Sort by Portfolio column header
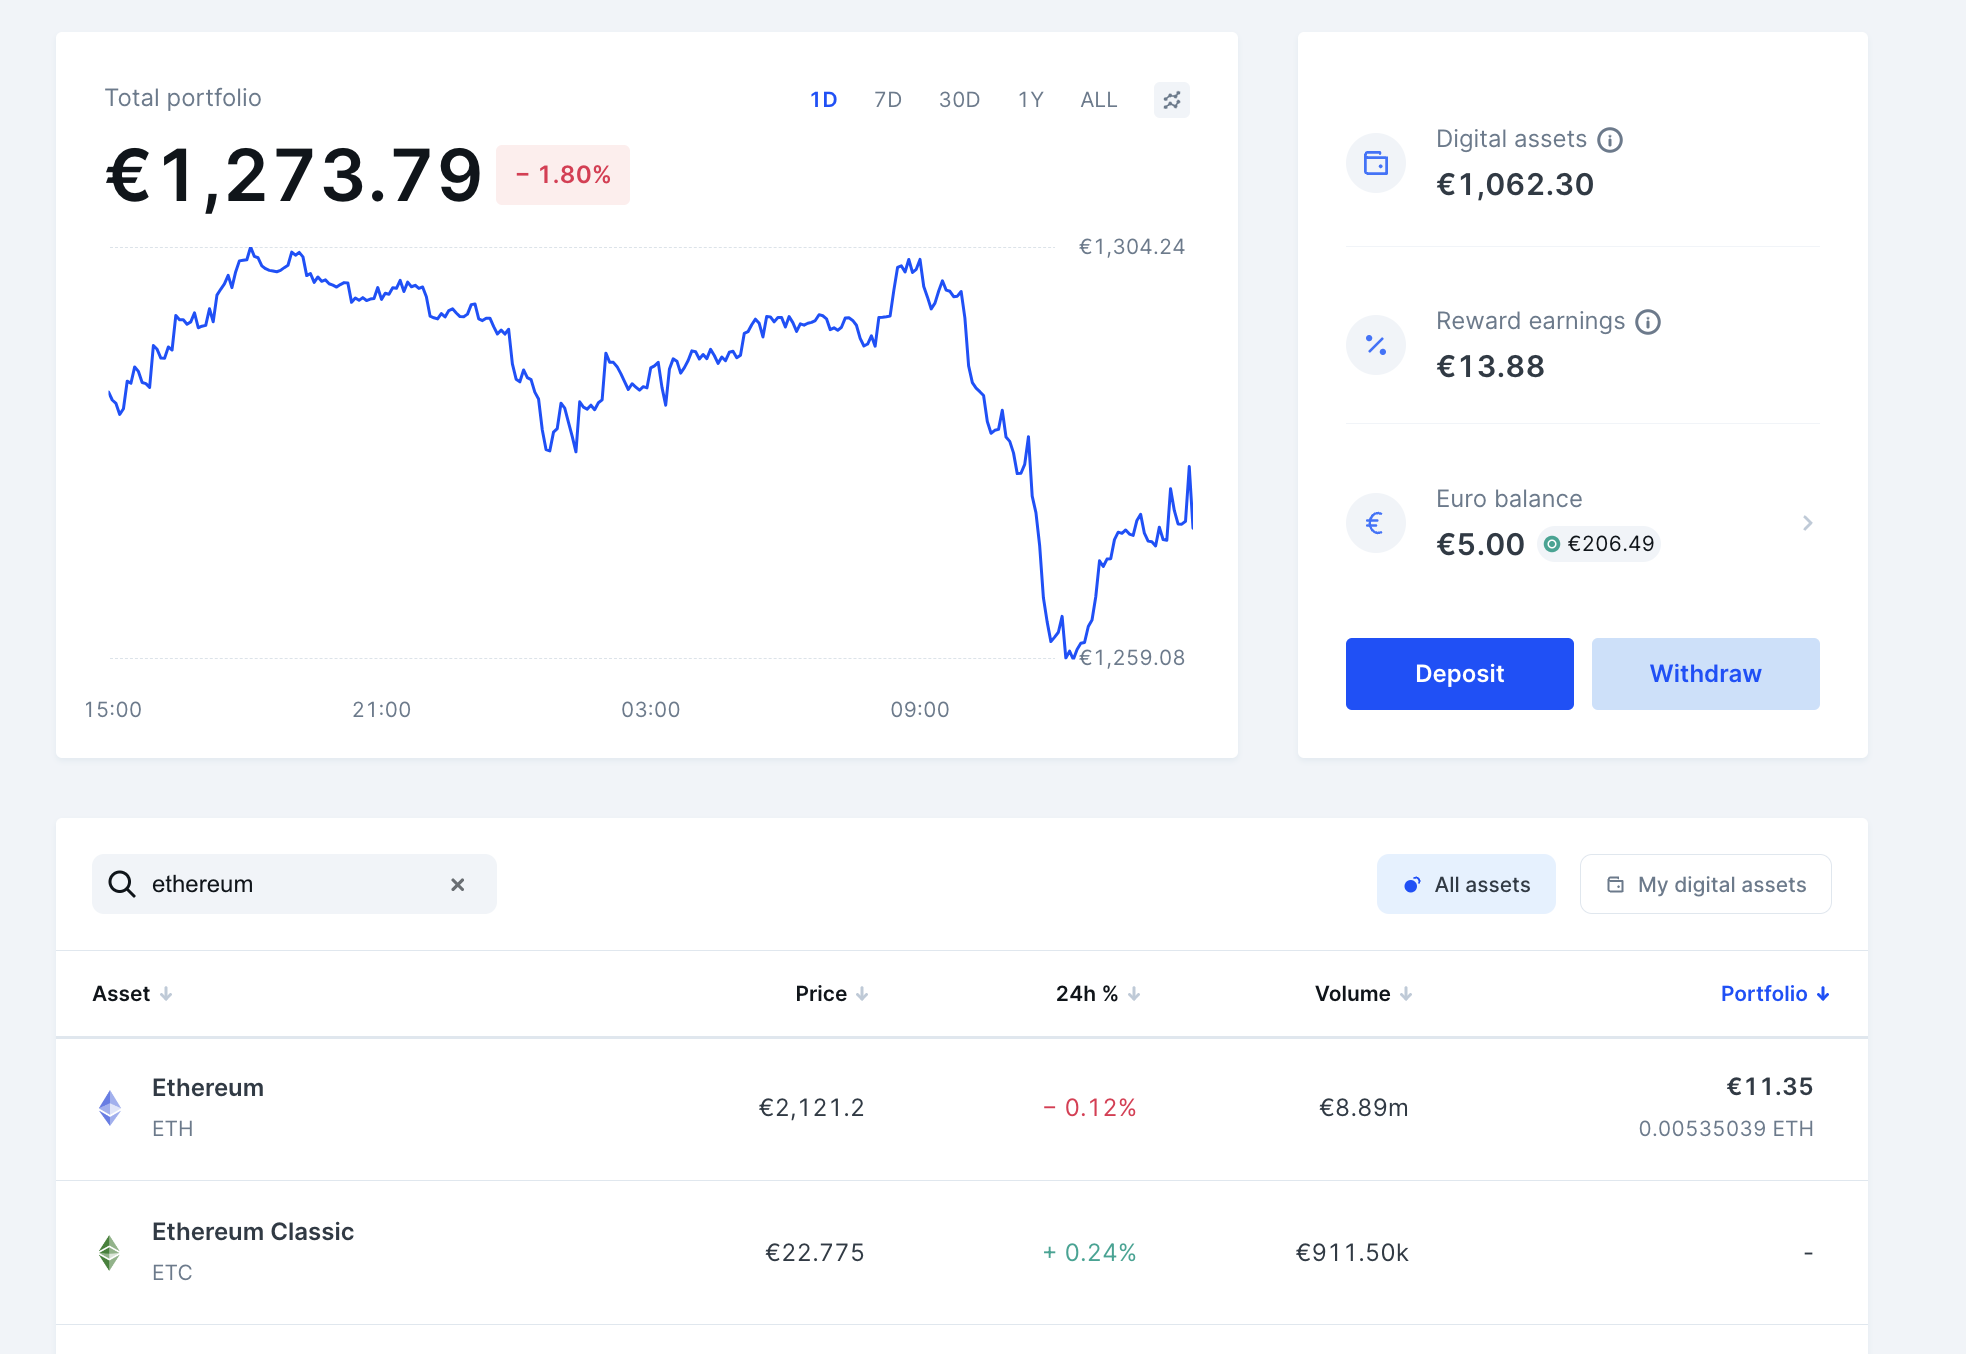The image size is (1966, 1354). pyautogui.click(x=1774, y=994)
